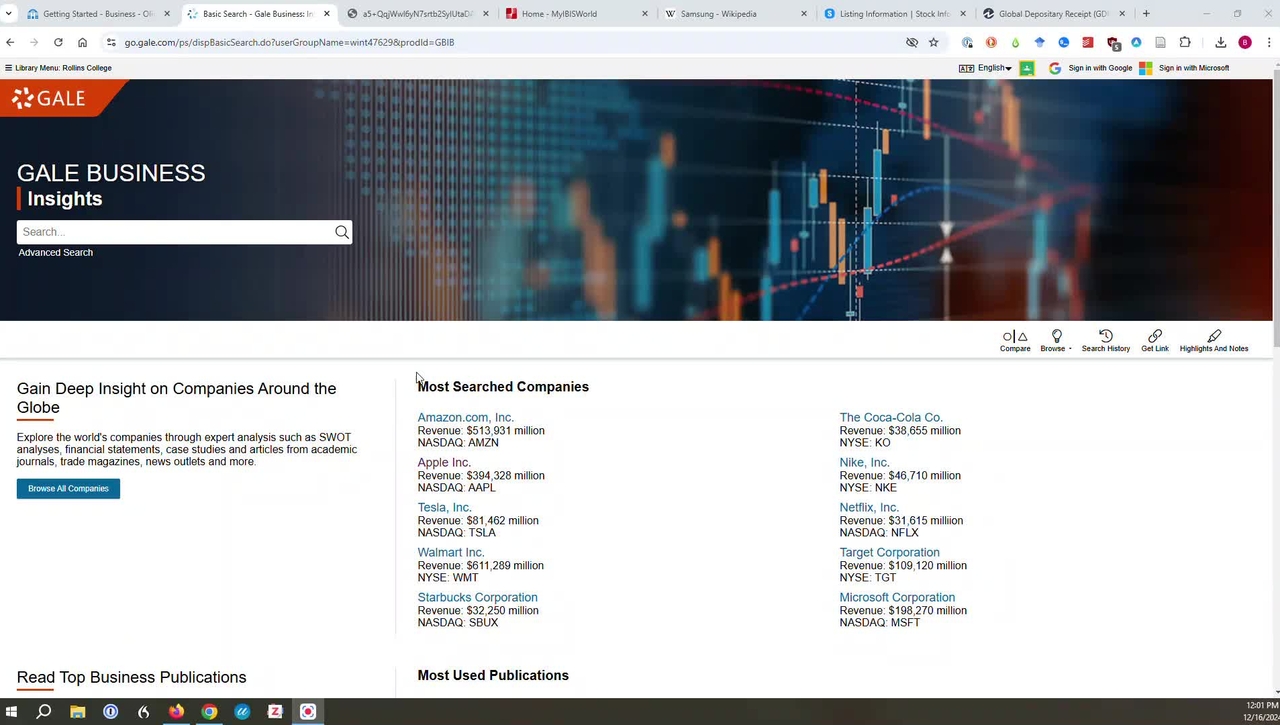This screenshot has width=1280, height=725.
Task: Click the page vertical scrollbar
Action: click(x=1276, y=210)
